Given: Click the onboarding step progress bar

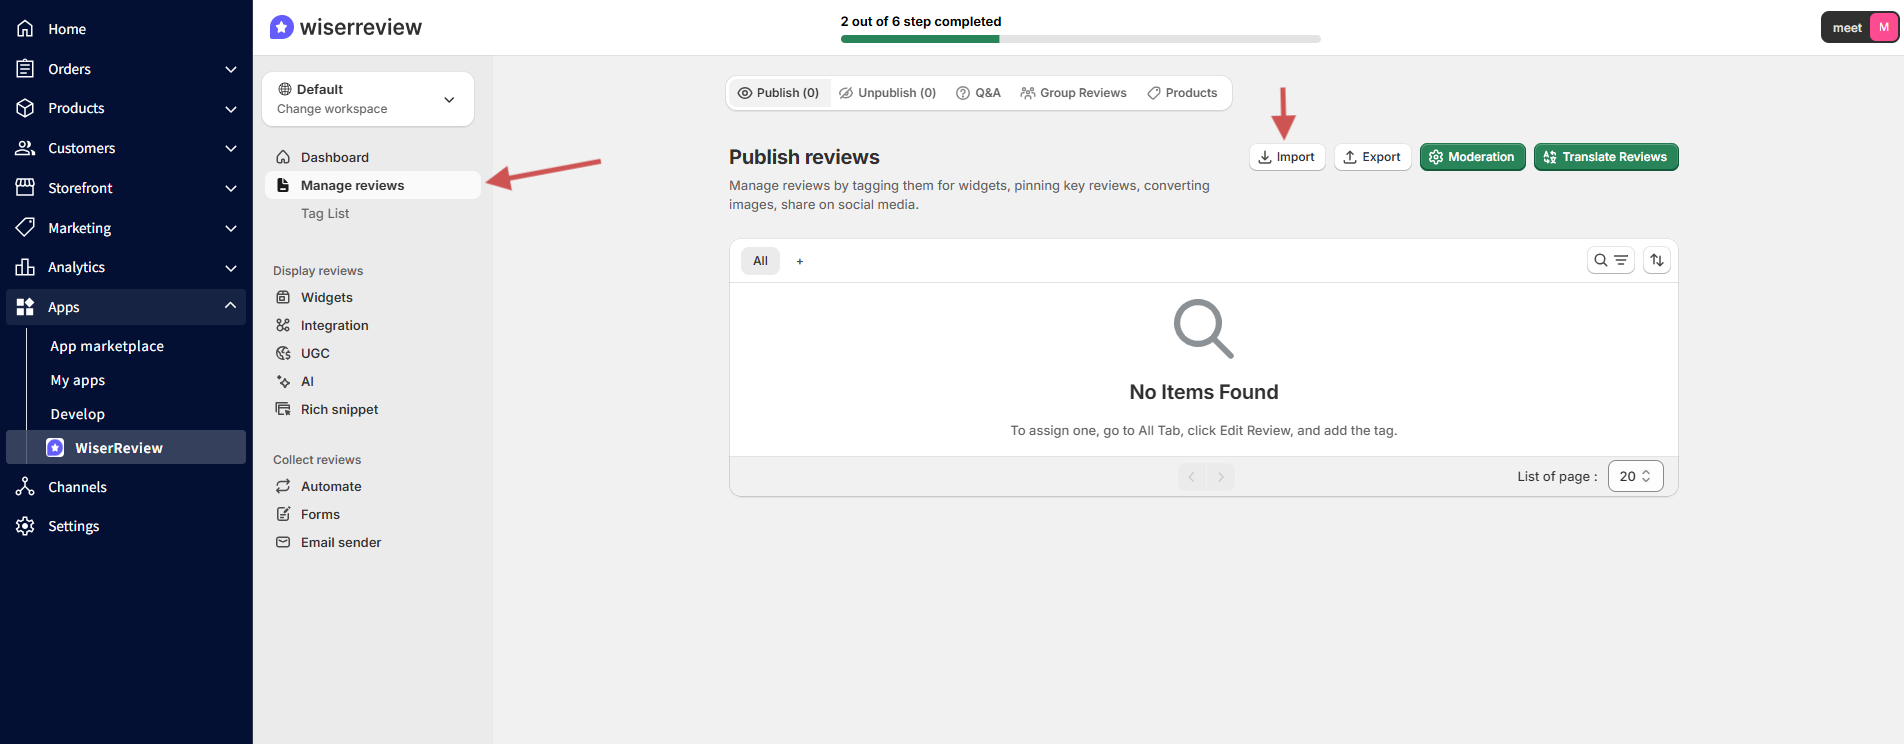Looking at the screenshot, I should [1080, 39].
